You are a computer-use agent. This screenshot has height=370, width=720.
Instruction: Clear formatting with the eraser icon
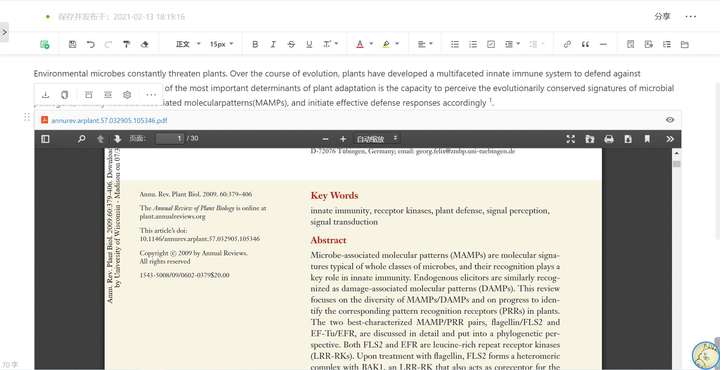click(x=145, y=45)
